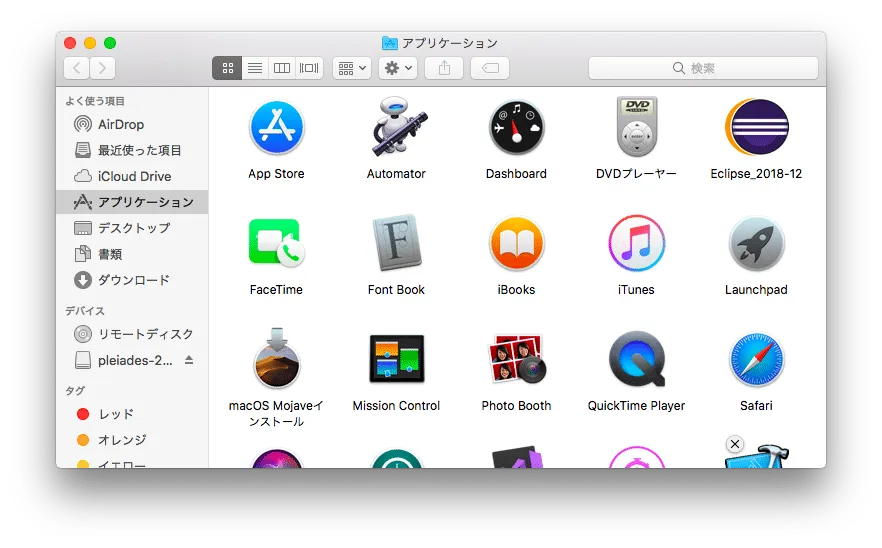This screenshot has height=548, width=882.
Task: Select the Font Book icon
Action: pos(397,242)
